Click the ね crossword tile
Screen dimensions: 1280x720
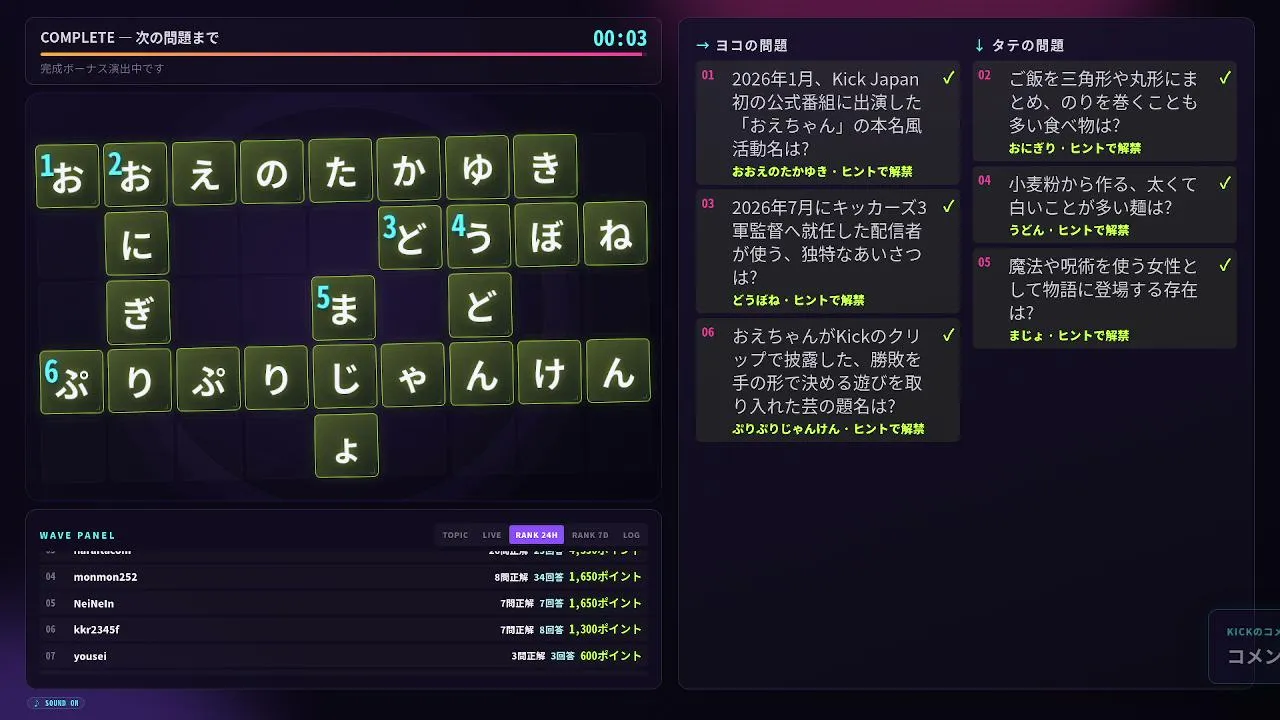pos(615,233)
